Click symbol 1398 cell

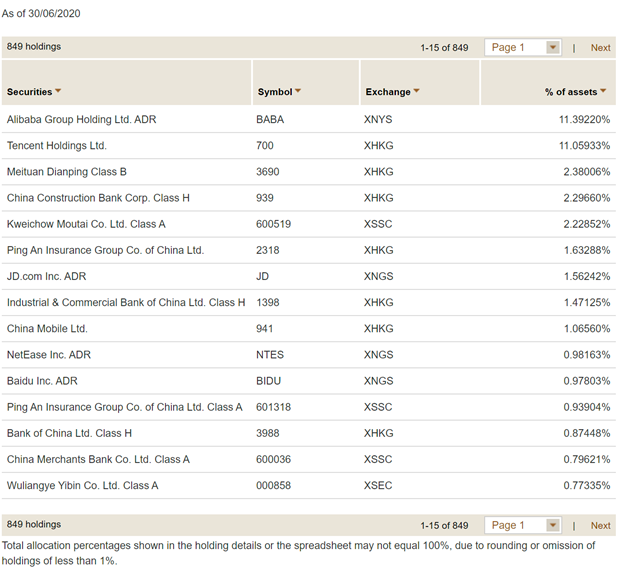point(267,303)
